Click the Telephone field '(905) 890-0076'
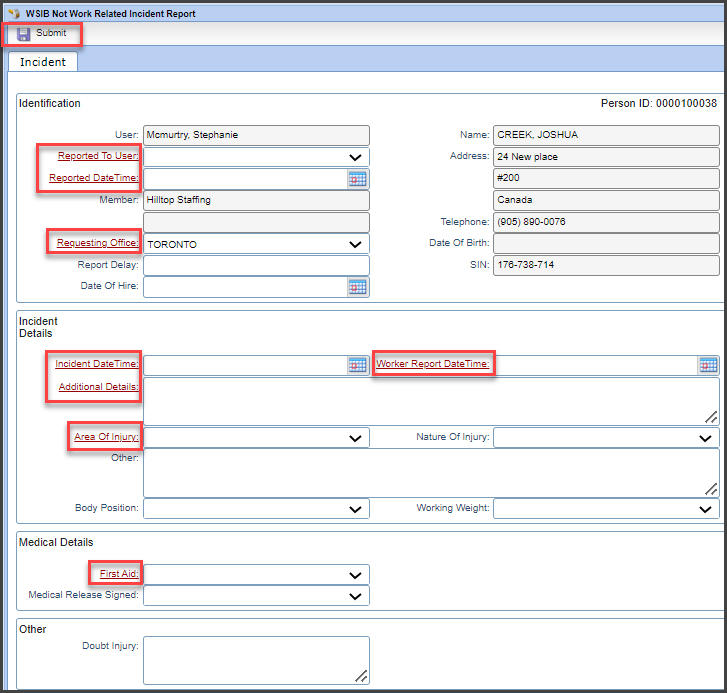727x693 pixels. pyautogui.click(x=606, y=222)
